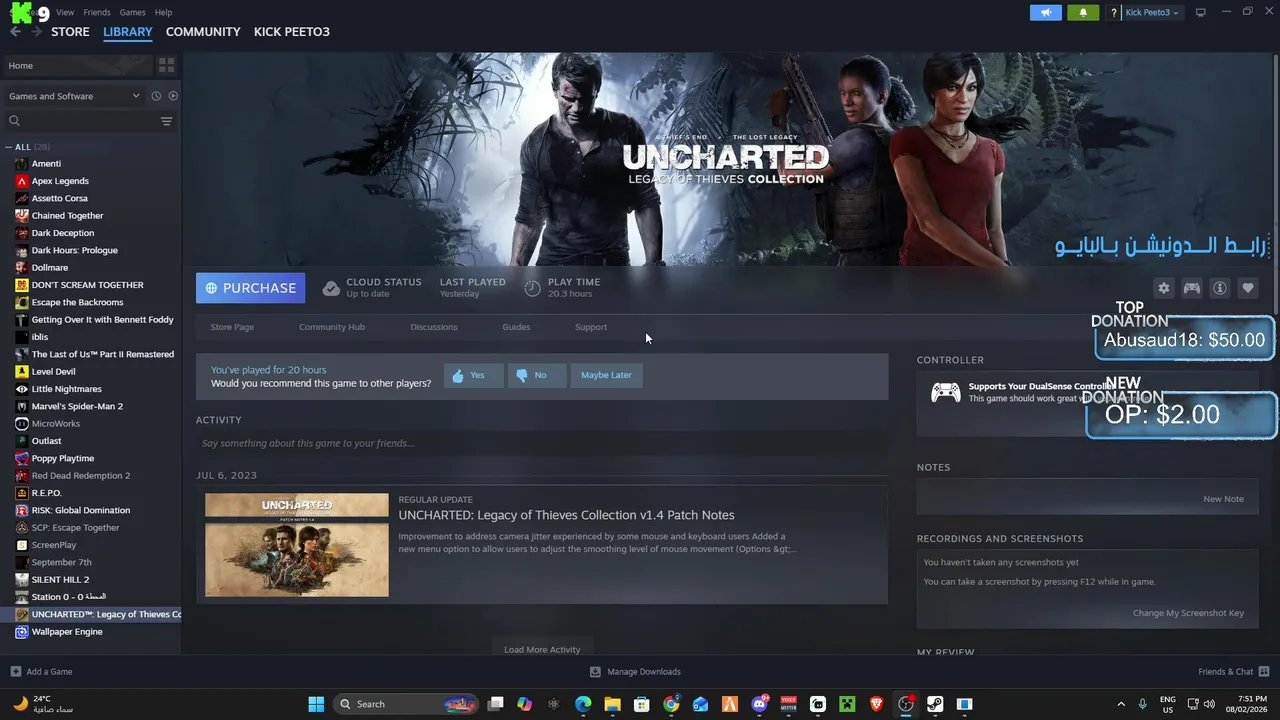Select Wallpaper Engine in the game list

click(67, 631)
